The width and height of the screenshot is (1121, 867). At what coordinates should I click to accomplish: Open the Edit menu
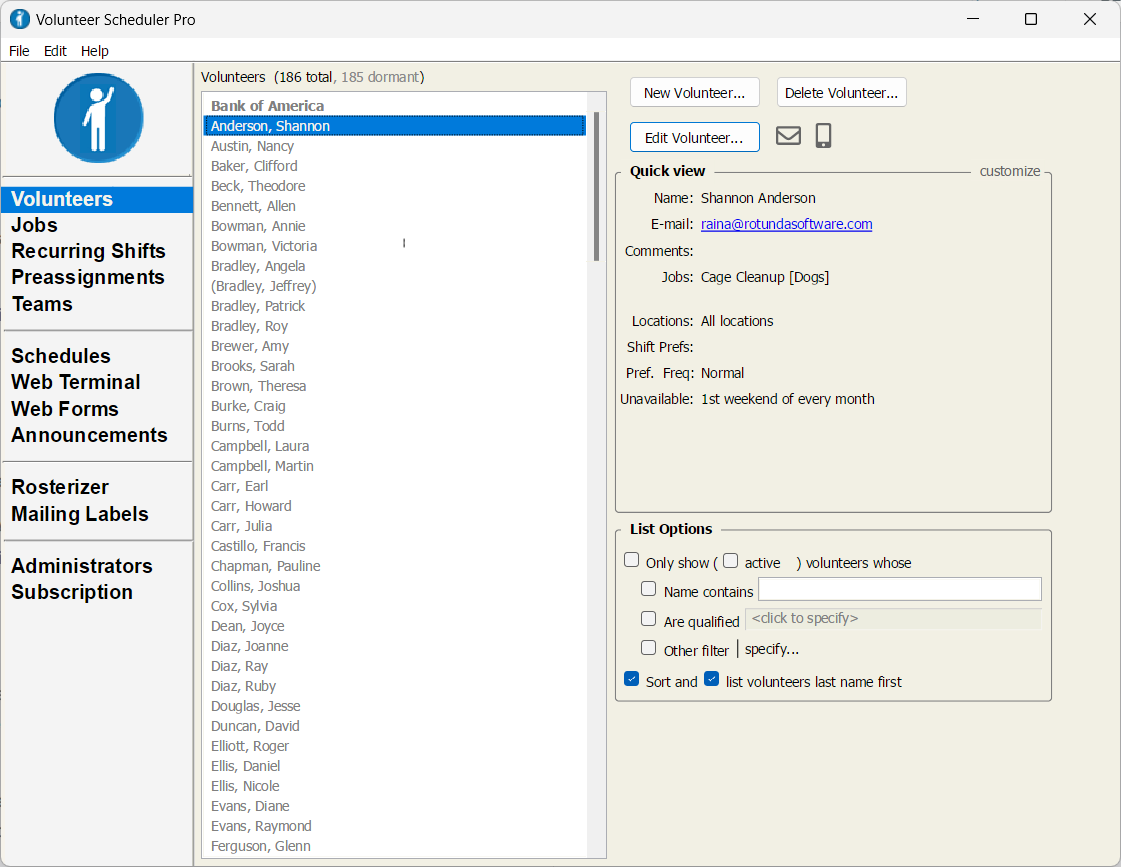pos(55,51)
